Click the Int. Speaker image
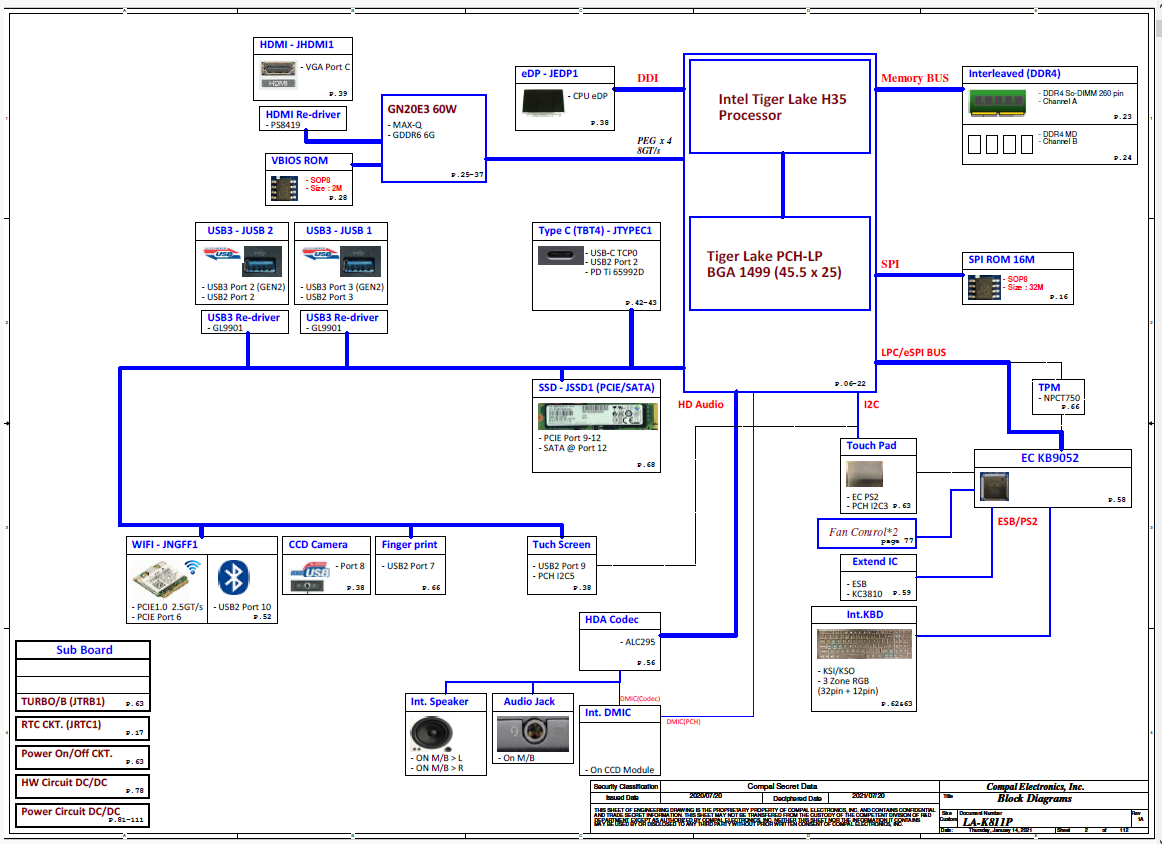 tap(431, 734)
